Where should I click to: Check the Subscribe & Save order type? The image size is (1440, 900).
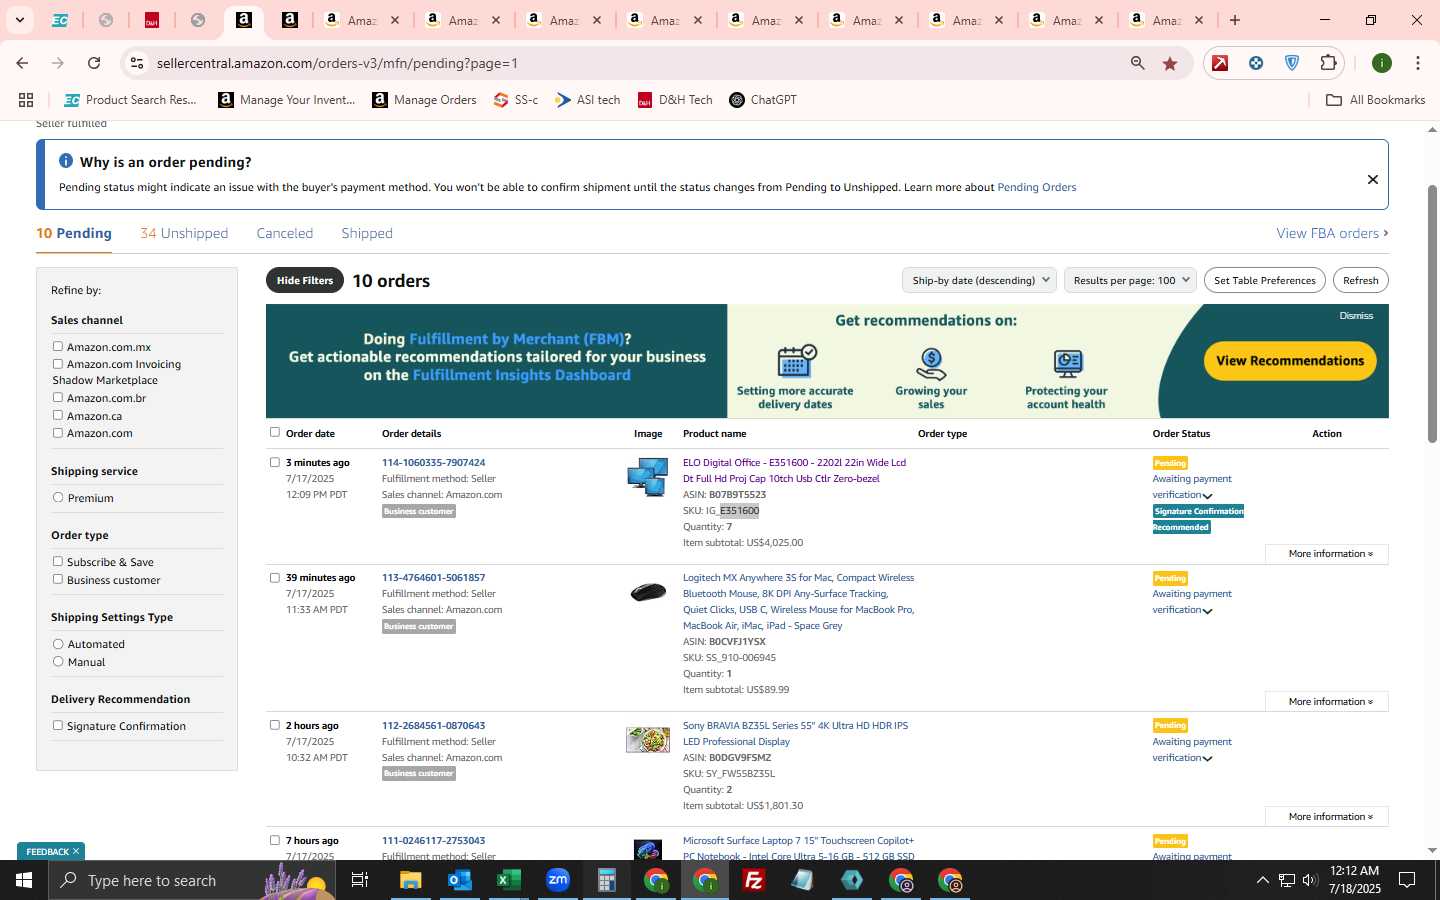click(x=58, y=561)
